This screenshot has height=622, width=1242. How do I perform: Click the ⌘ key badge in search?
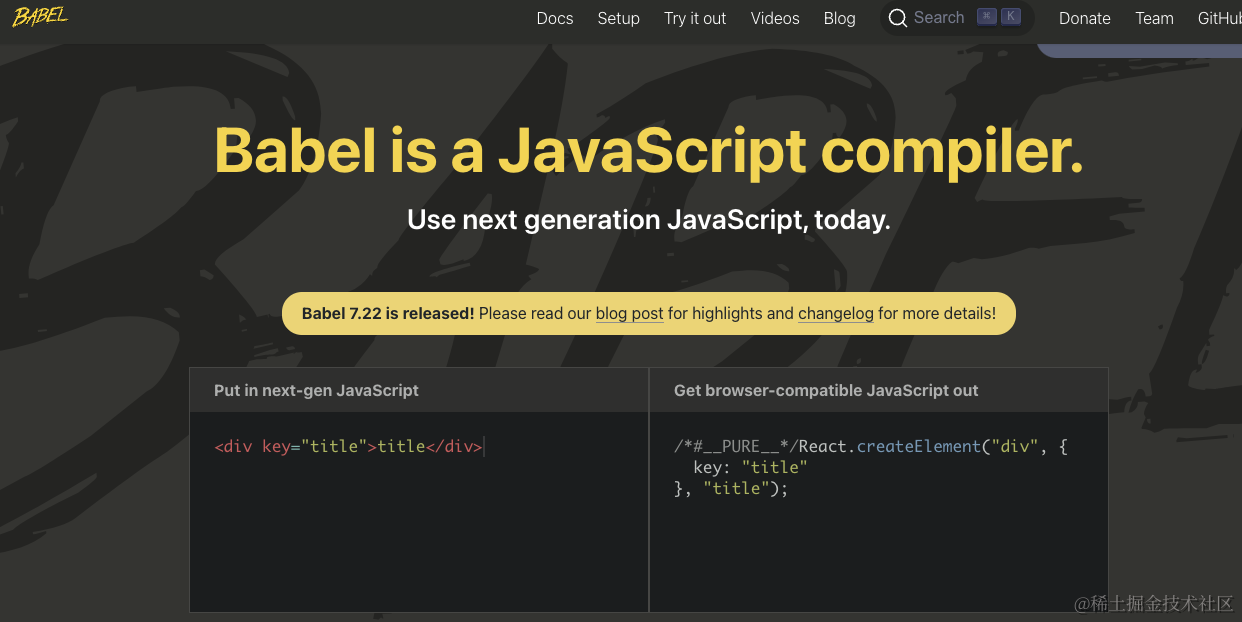[987, 17]
